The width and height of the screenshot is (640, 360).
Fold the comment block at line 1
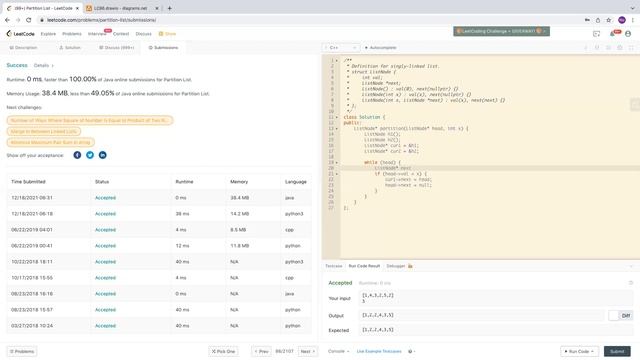tap(337, 60)
